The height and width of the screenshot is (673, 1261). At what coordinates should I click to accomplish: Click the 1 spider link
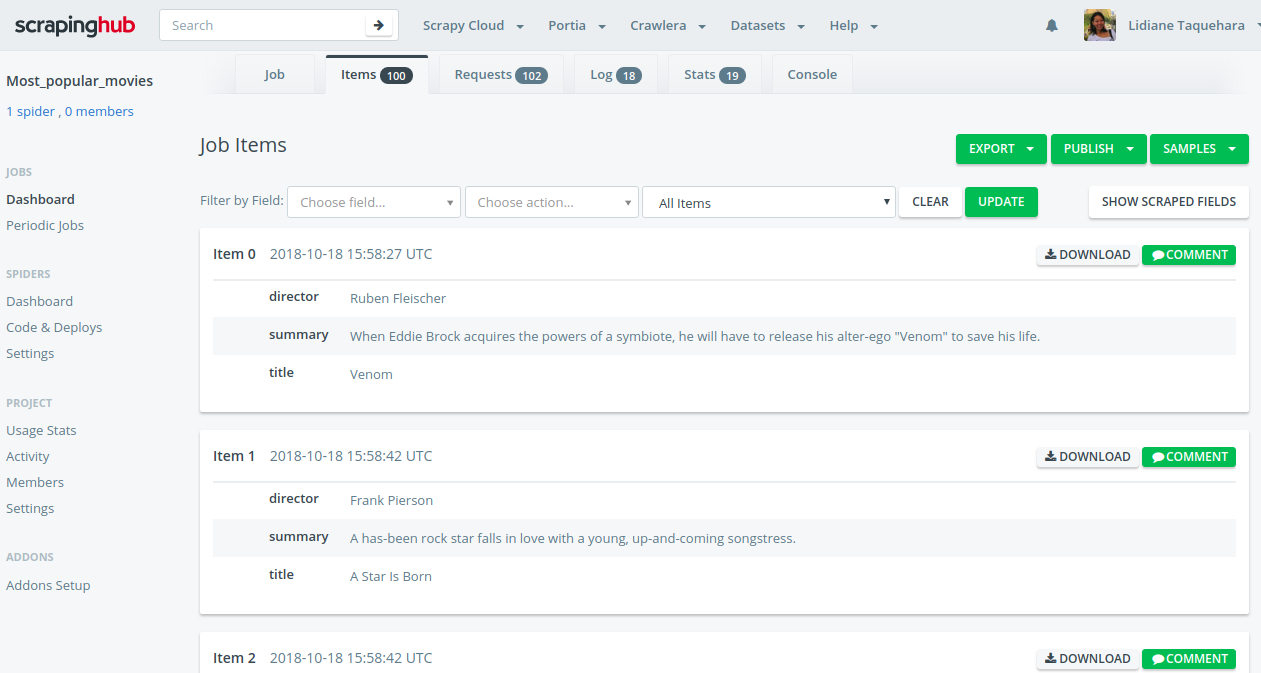point(31,112)
